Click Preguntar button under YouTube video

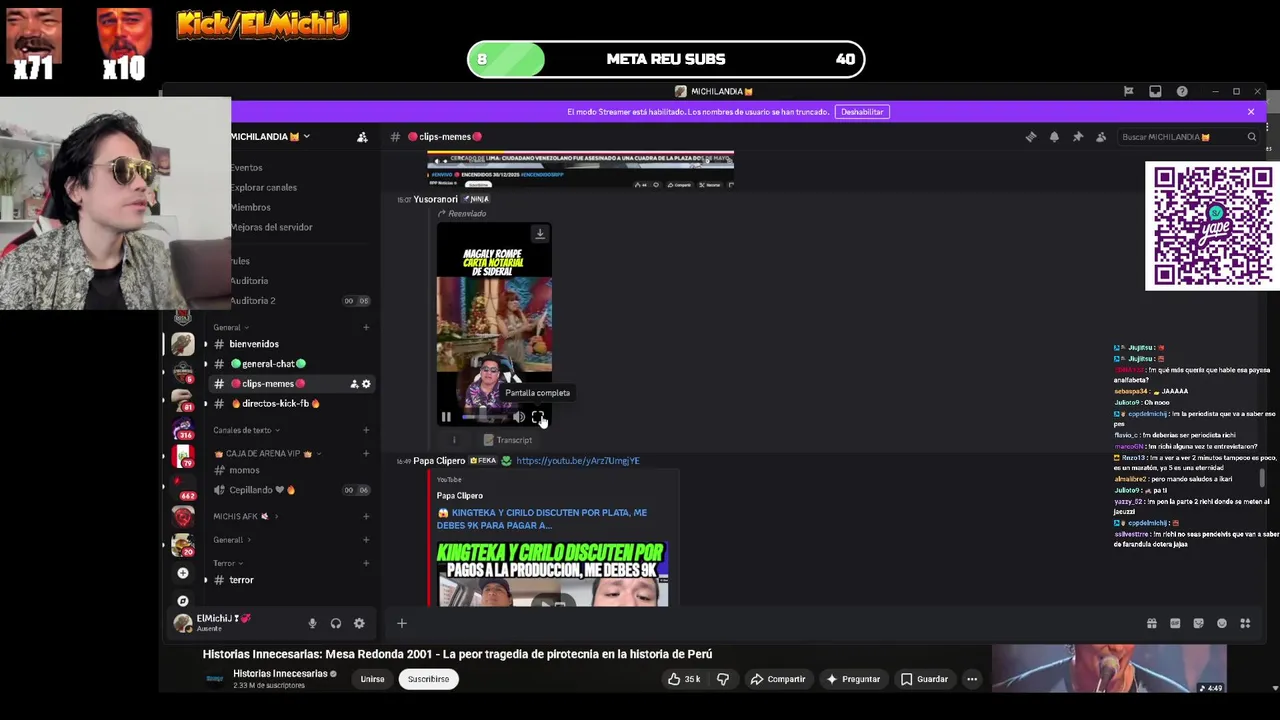[853, 679]
